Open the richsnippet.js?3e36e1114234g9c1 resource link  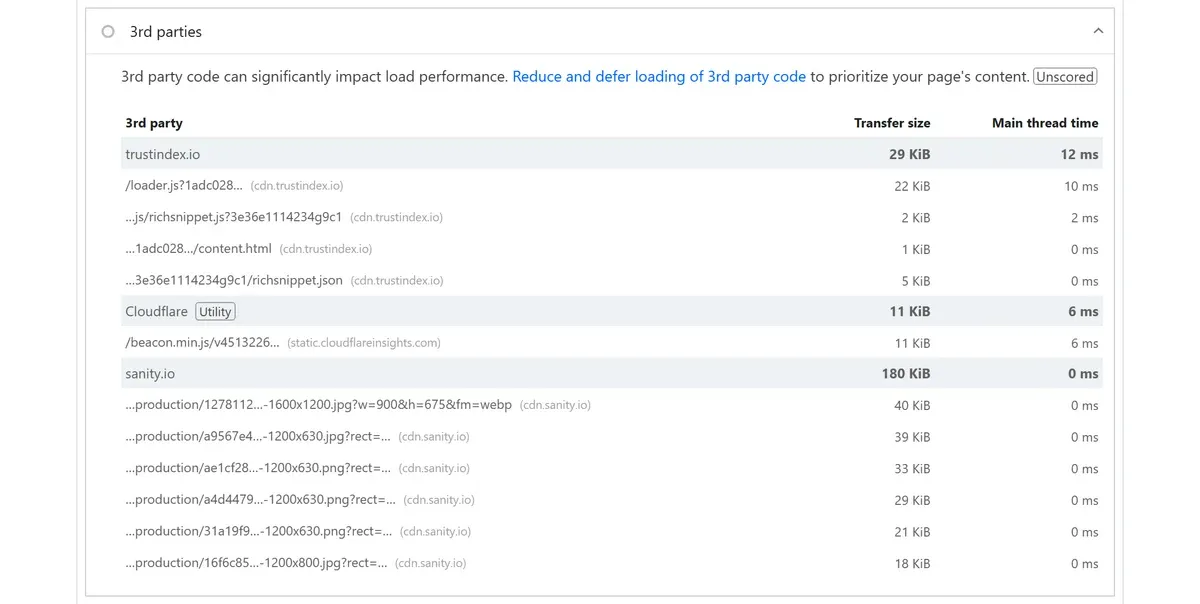click(233, 217)
